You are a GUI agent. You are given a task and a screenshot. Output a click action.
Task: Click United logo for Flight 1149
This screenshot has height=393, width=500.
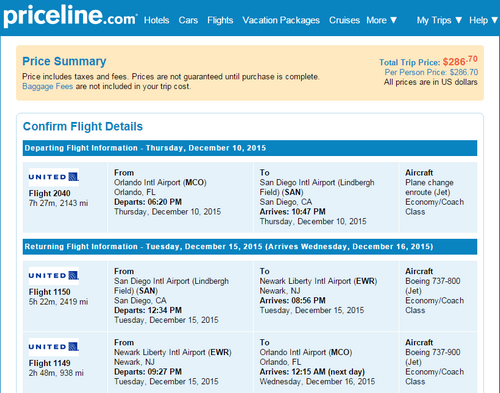click(54, 347)
